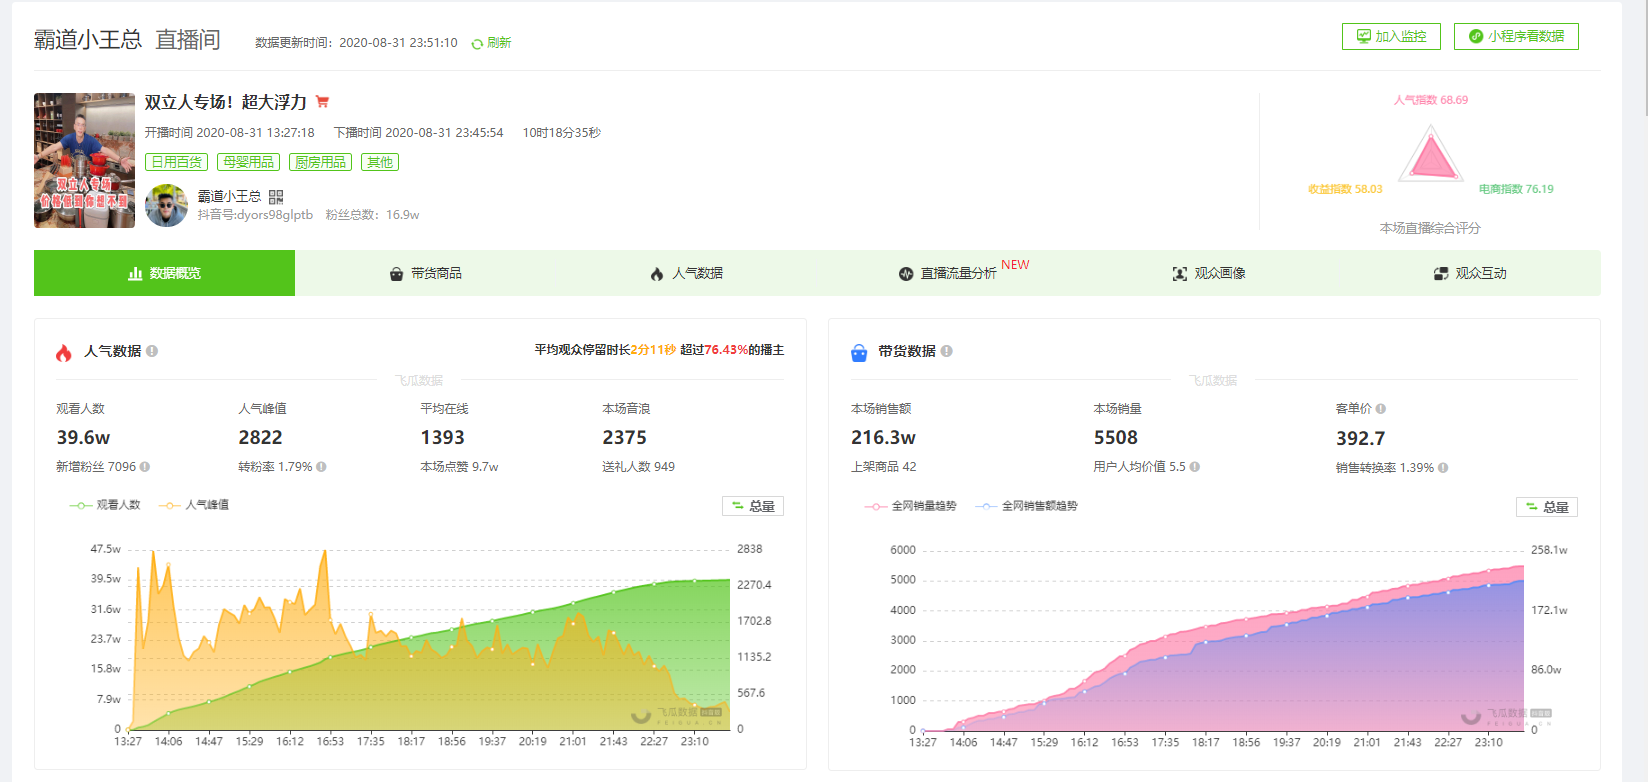Open the 数据概览 tab

pyautogui.click(x=164, y=273)
